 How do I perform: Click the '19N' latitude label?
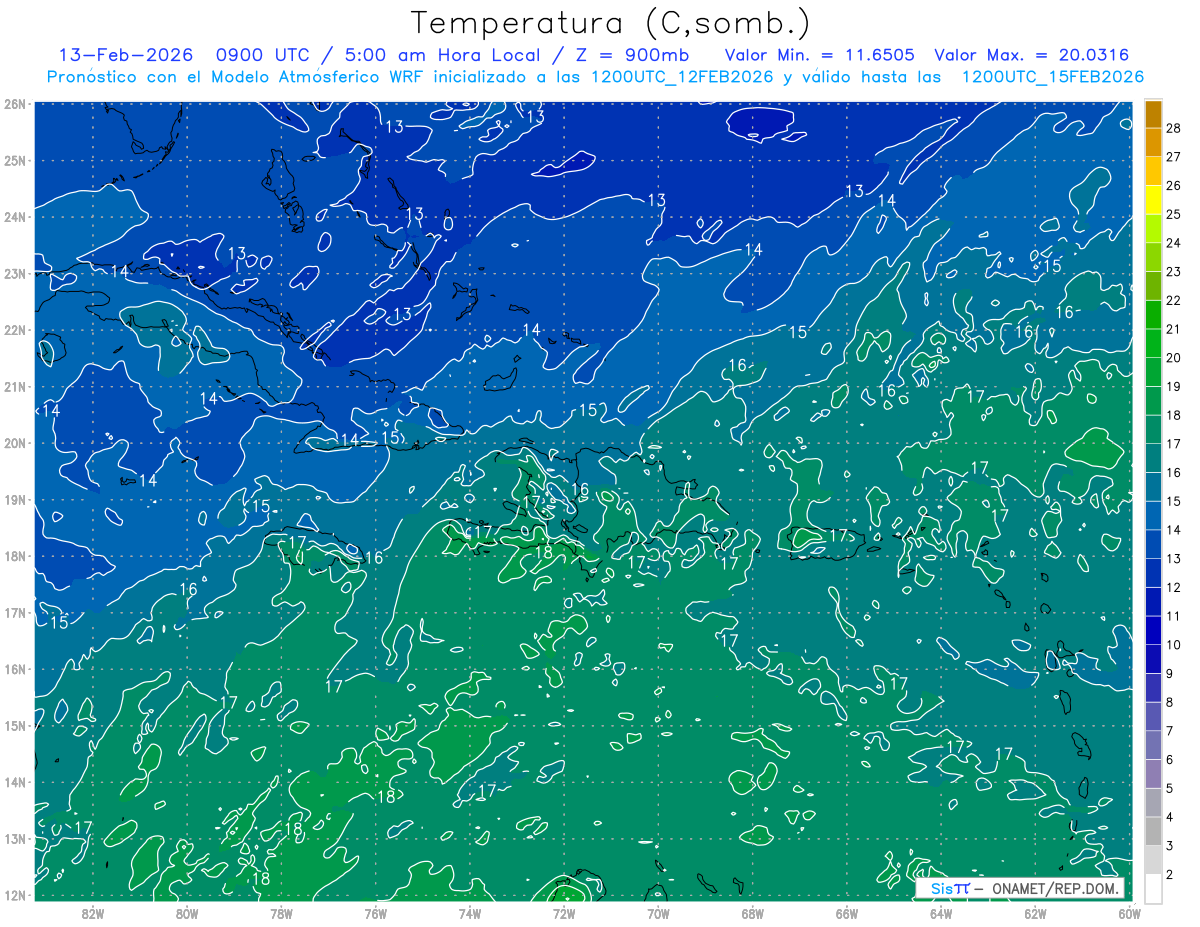click(14, 499)
